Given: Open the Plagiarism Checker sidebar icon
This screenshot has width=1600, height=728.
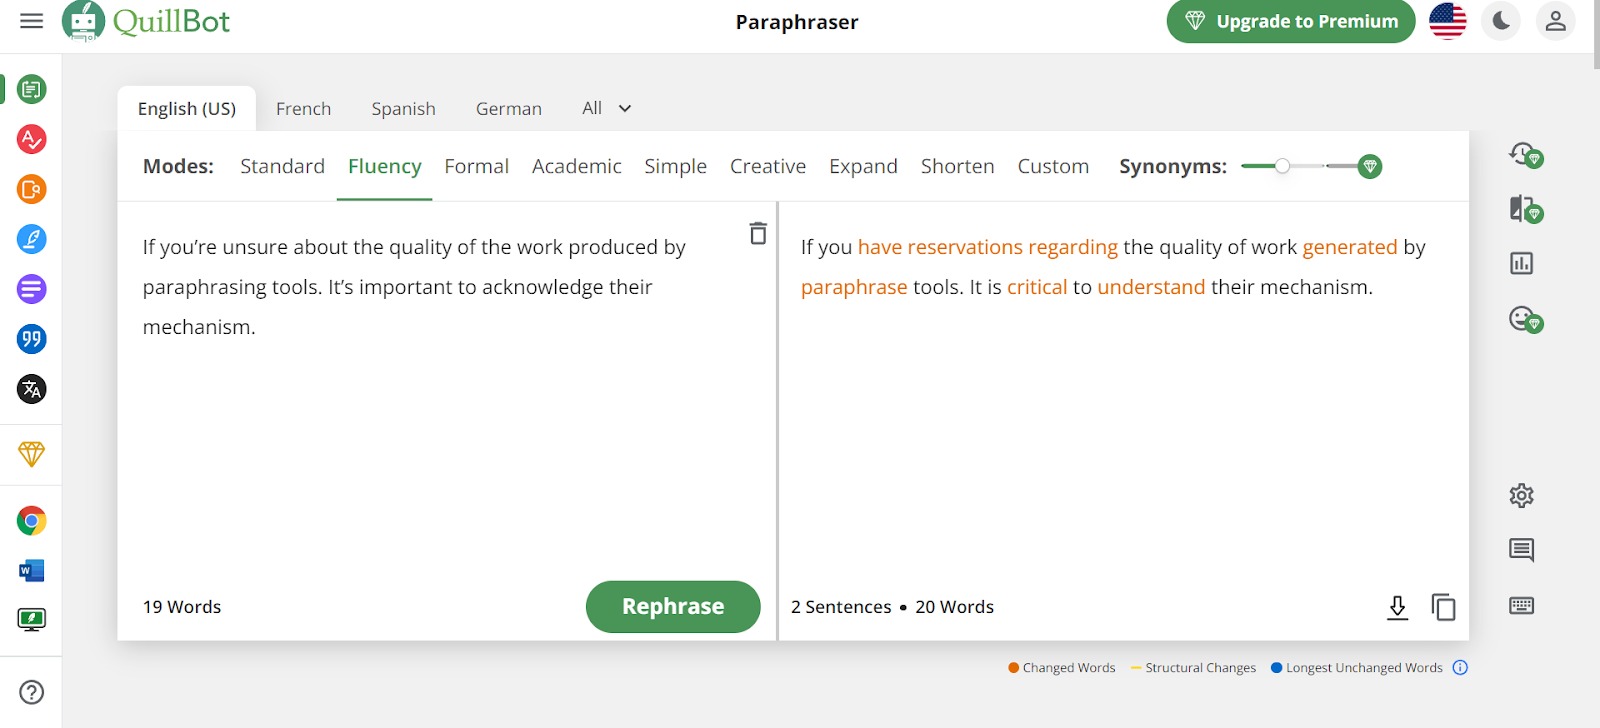Looking at the screenshot, I should (32, 189).
